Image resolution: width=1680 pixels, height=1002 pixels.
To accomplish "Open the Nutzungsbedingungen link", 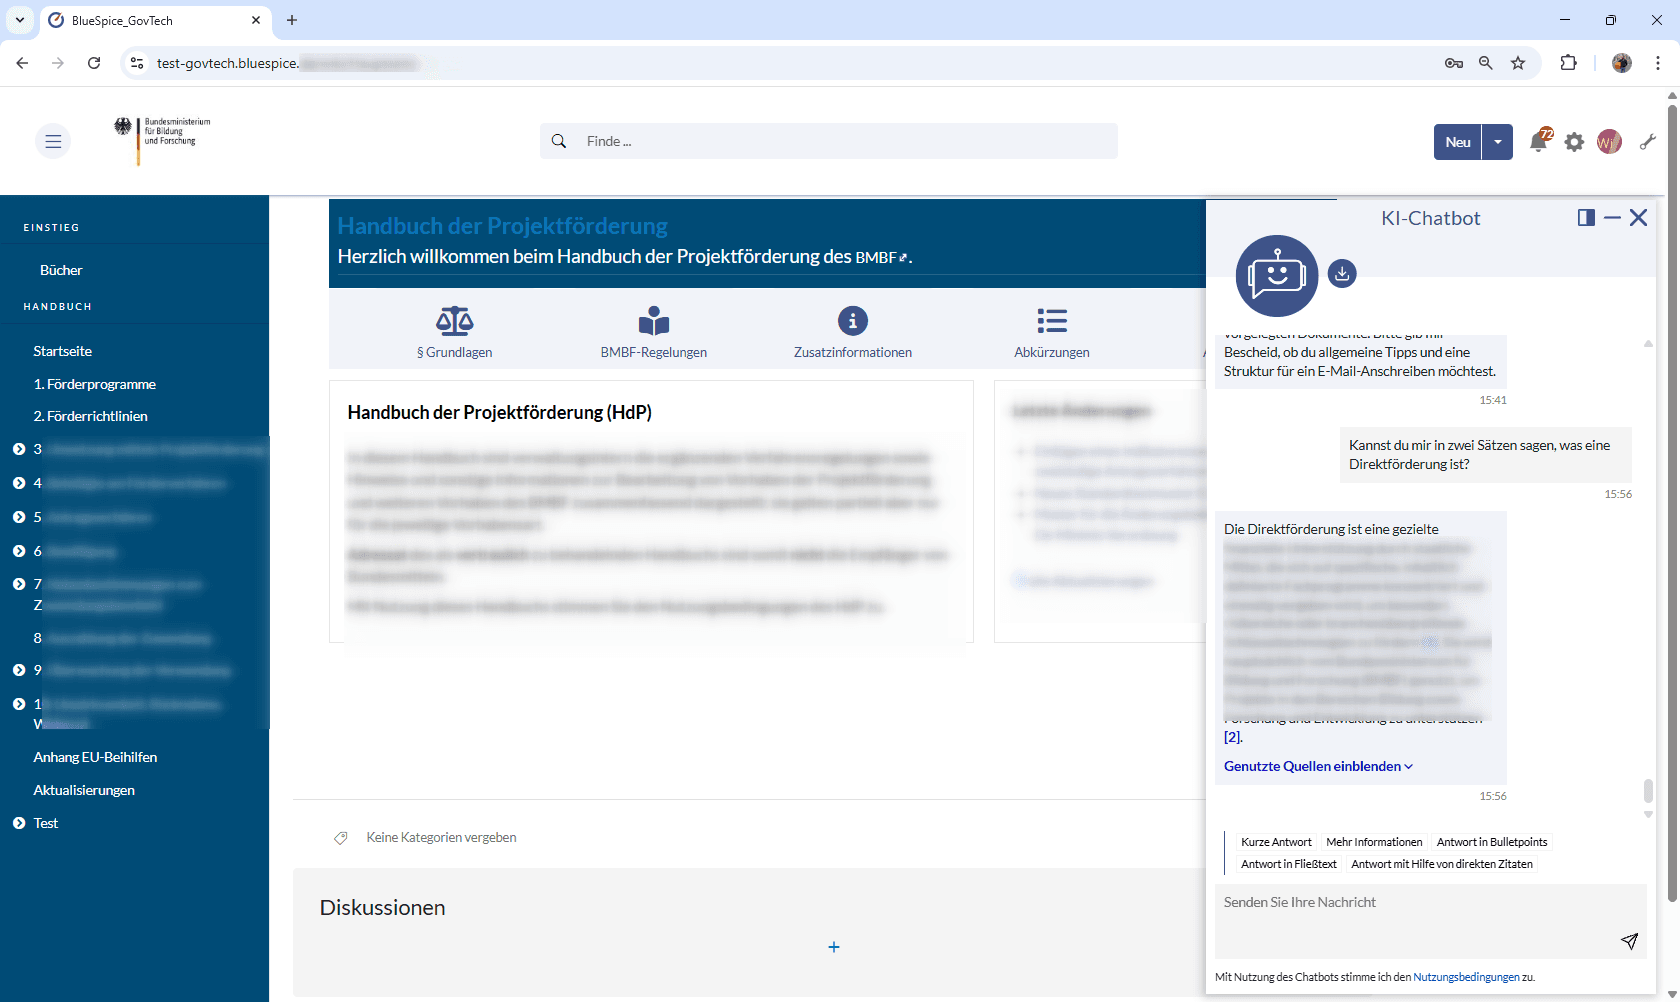I will click(1465, 977).
